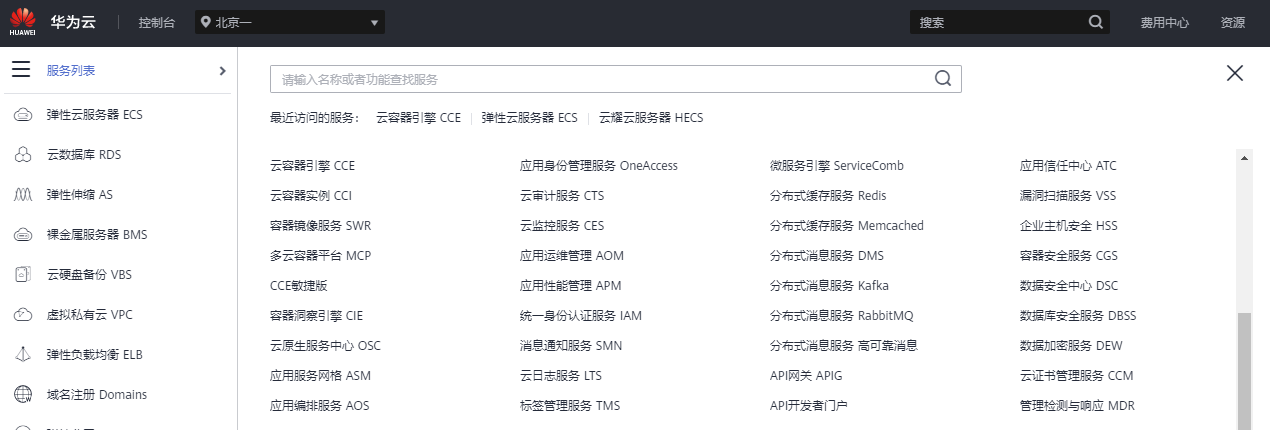This screenshot has height=430, width=1270.
Task: Open 费用中心 in top bar
Action: click(x=1165, y=22)
